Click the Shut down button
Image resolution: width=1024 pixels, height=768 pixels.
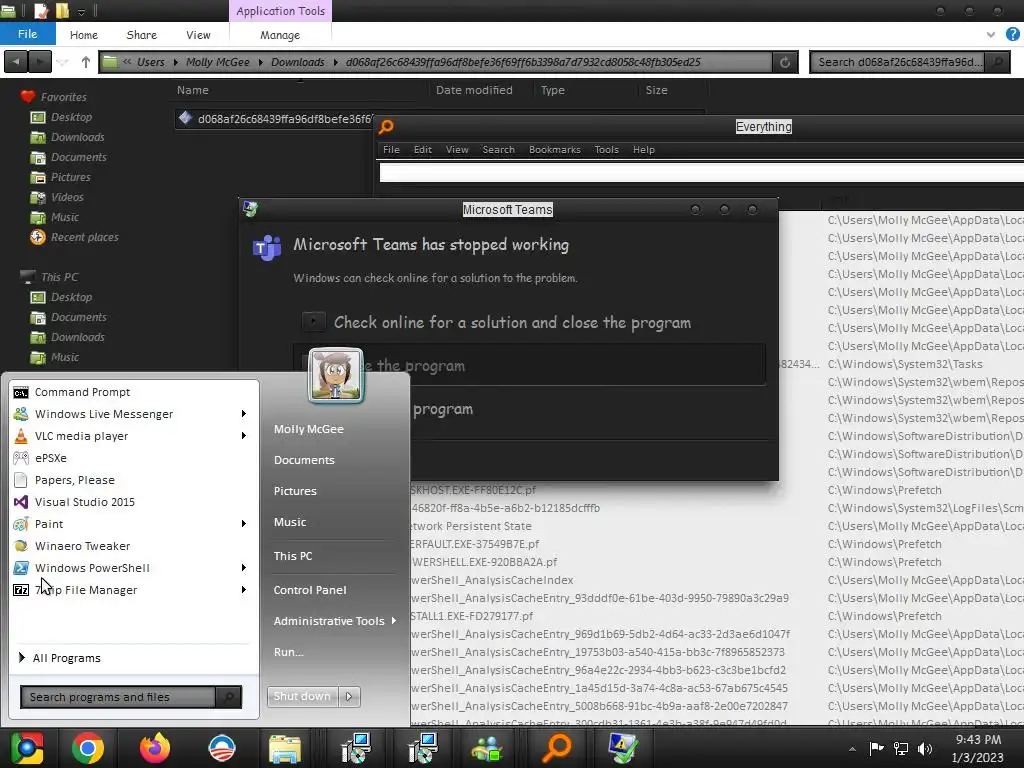point(302,696)
